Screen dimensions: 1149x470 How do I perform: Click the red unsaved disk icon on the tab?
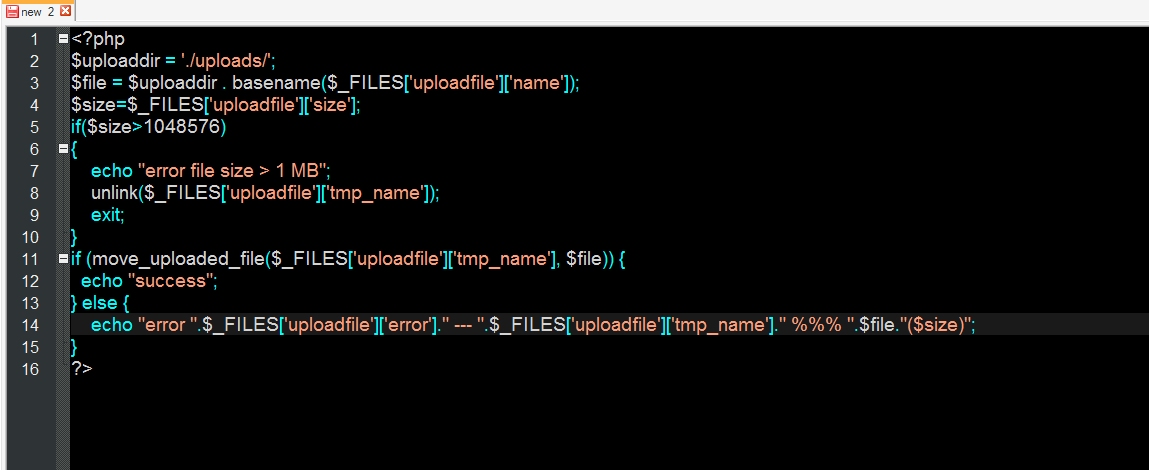(12, 11)
